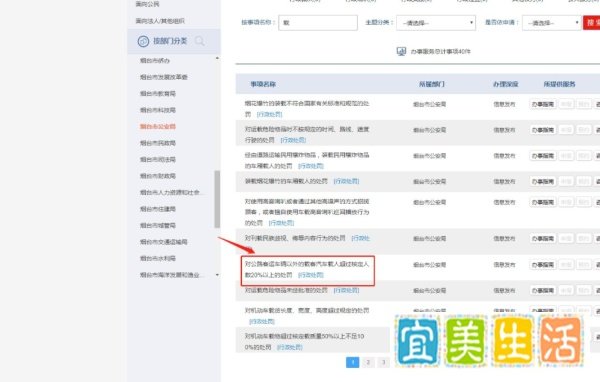Open item 对使用高音喇叭或者通过其他高噪声
This screenshot has width=600, height=382.
coord(307,212)
